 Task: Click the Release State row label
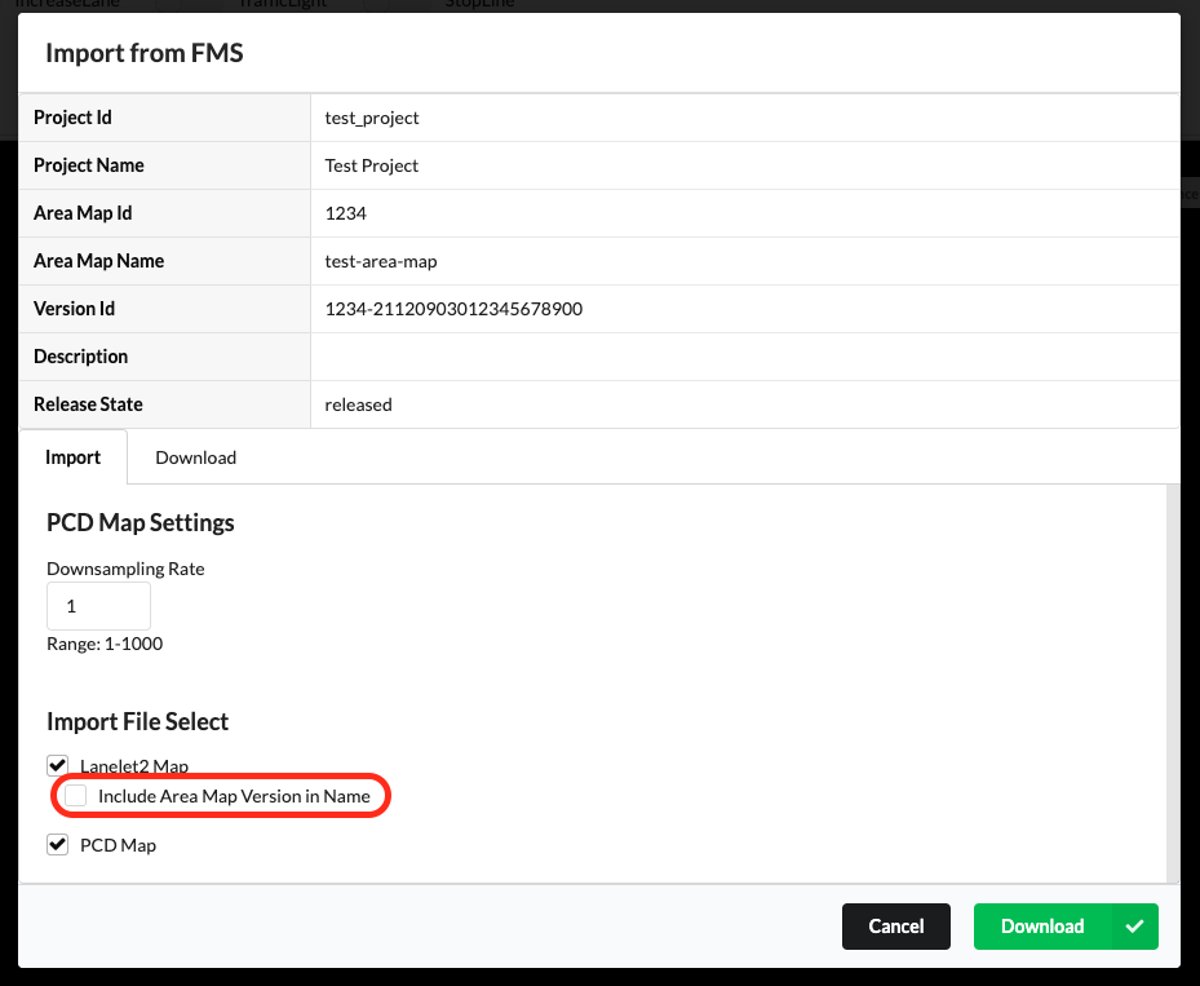(x=88, y=405)
